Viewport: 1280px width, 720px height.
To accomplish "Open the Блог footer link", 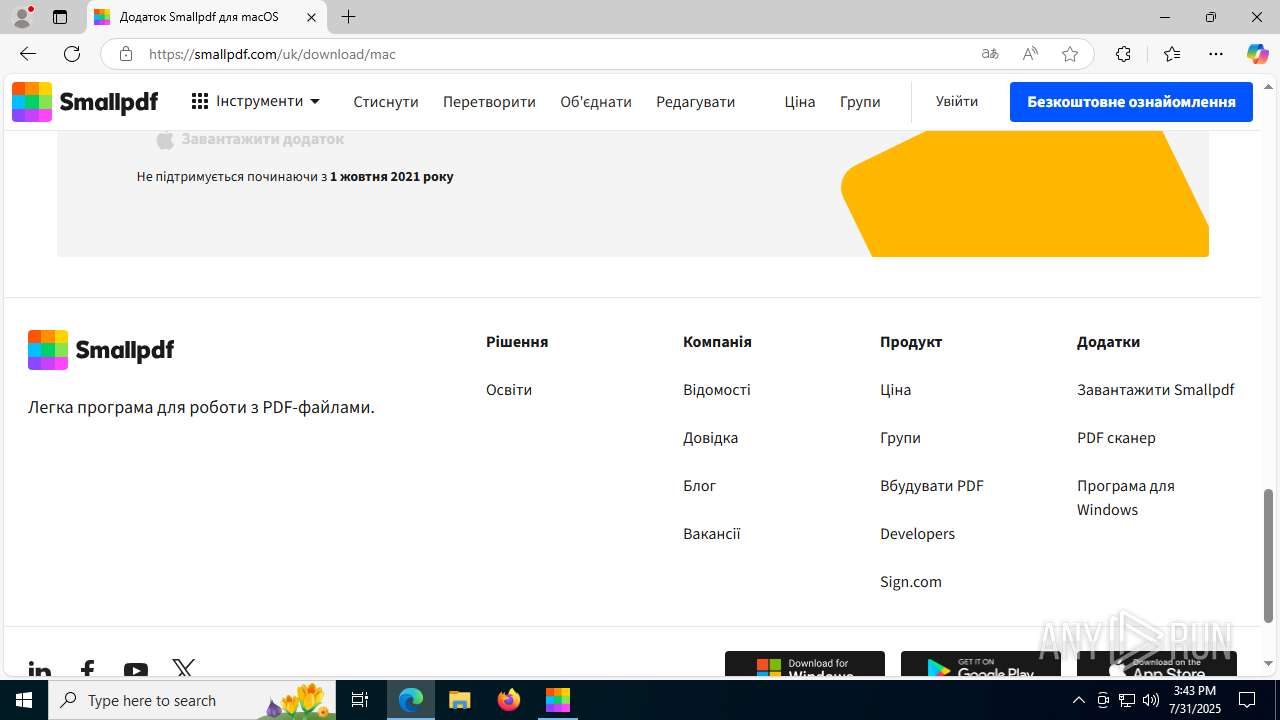I will tap(700, 486).
